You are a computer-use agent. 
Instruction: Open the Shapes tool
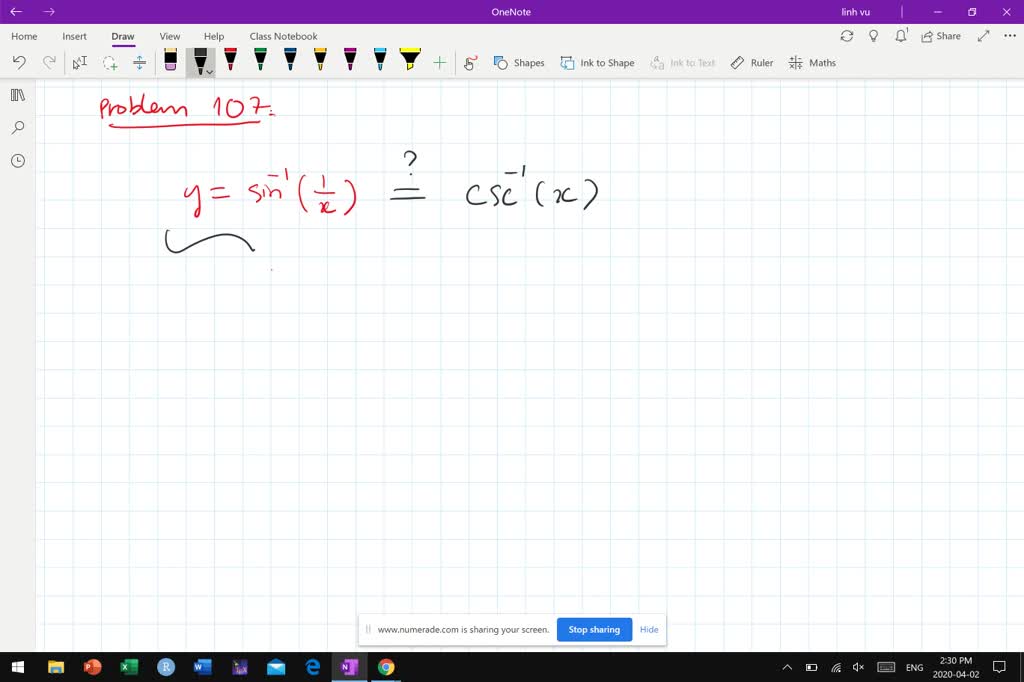tap(519, 62)
